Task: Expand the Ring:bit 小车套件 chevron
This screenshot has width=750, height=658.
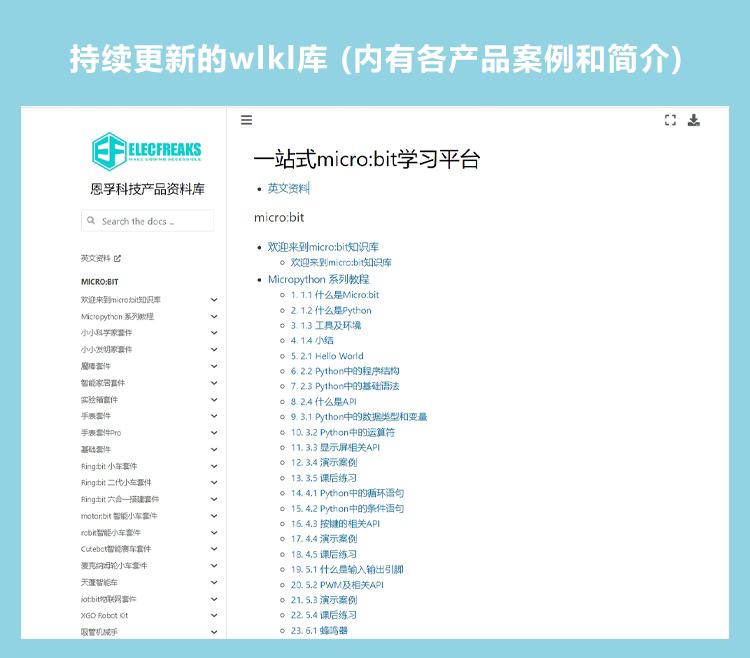Action: click(x=214, y=466)
